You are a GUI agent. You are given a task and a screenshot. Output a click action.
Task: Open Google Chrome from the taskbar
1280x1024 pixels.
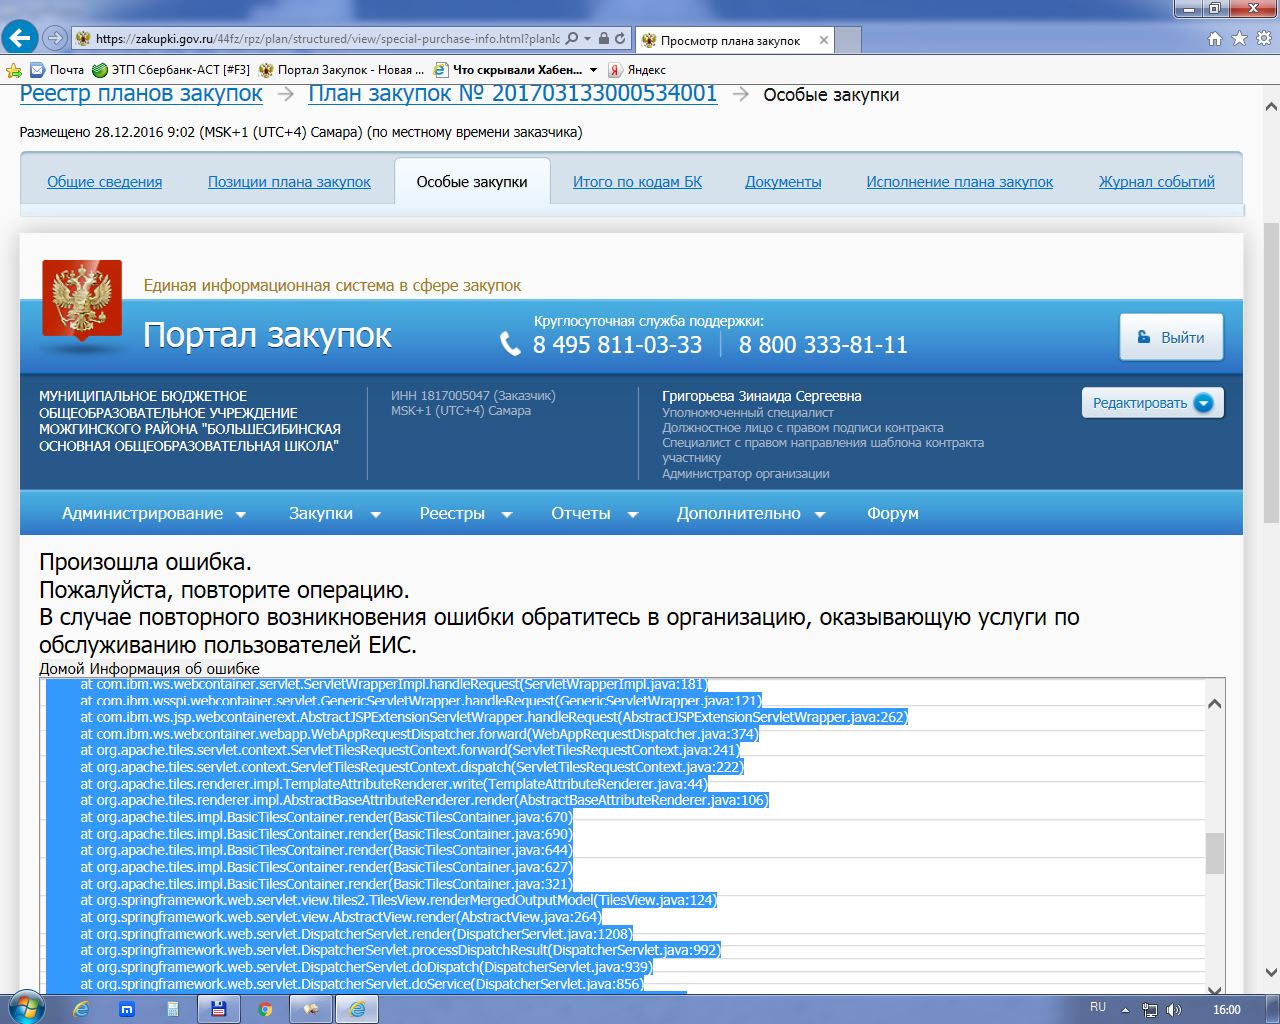pyautogui.click(x=265, y=1009)
